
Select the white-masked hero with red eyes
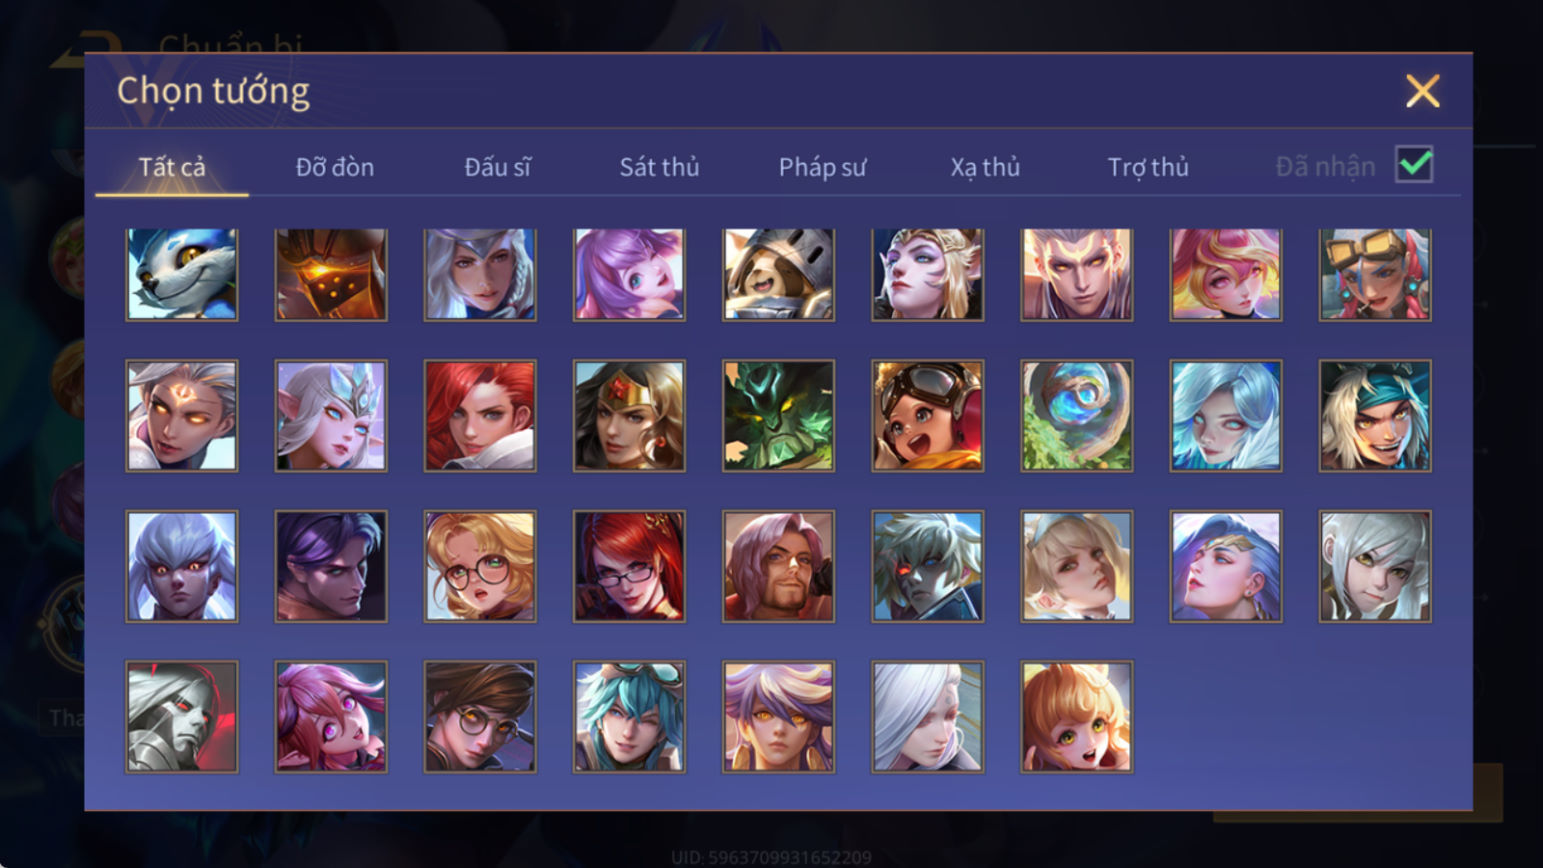click(x=182, y=717)
